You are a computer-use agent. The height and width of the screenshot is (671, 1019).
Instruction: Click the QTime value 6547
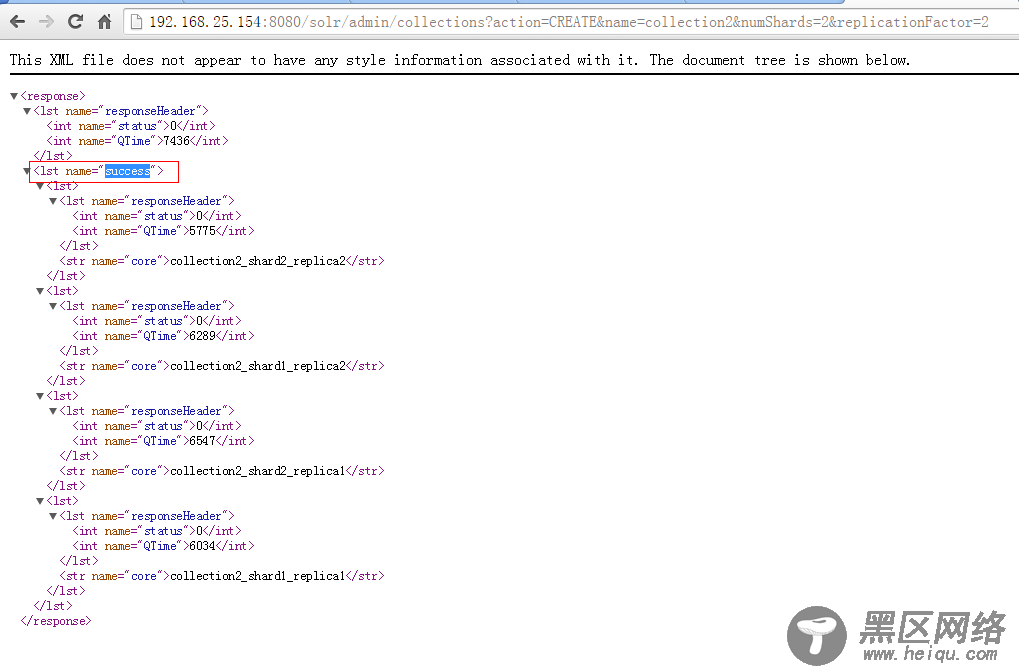click(202, 441)
